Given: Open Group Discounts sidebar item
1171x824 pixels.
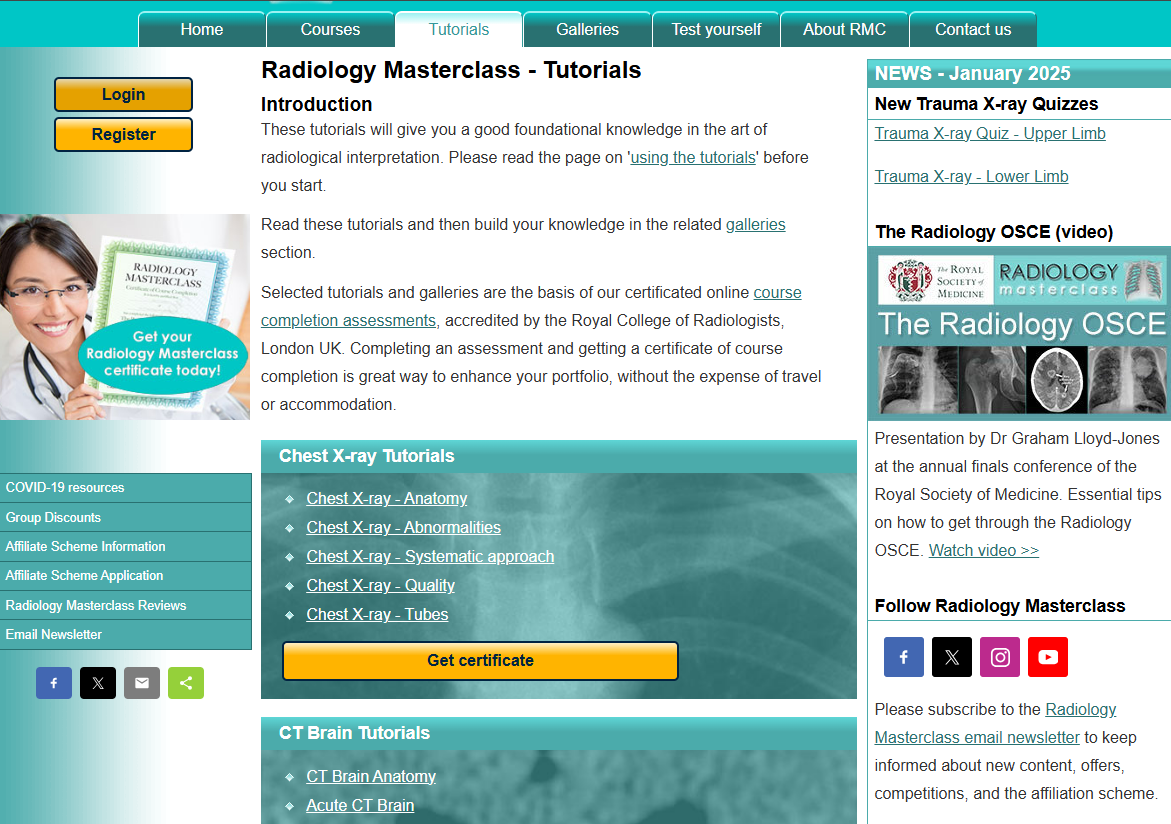Looking at the screenshot, I should (x=125, y=517).
